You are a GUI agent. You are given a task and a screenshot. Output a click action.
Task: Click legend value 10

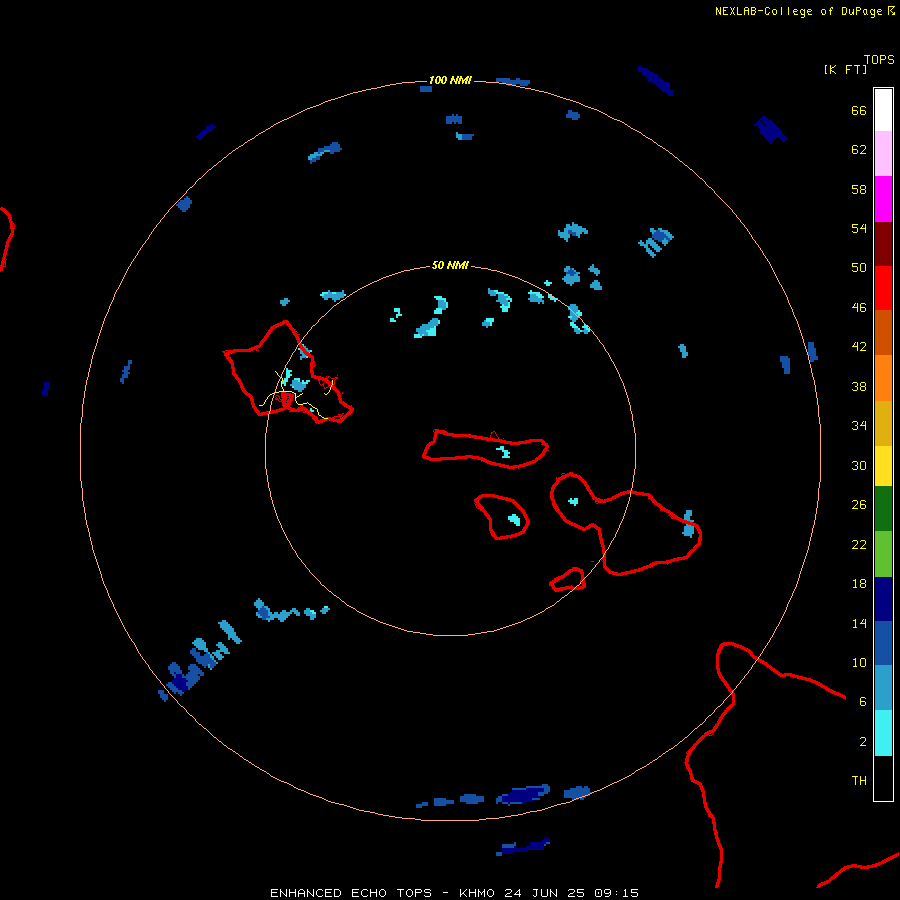[859, 662]
